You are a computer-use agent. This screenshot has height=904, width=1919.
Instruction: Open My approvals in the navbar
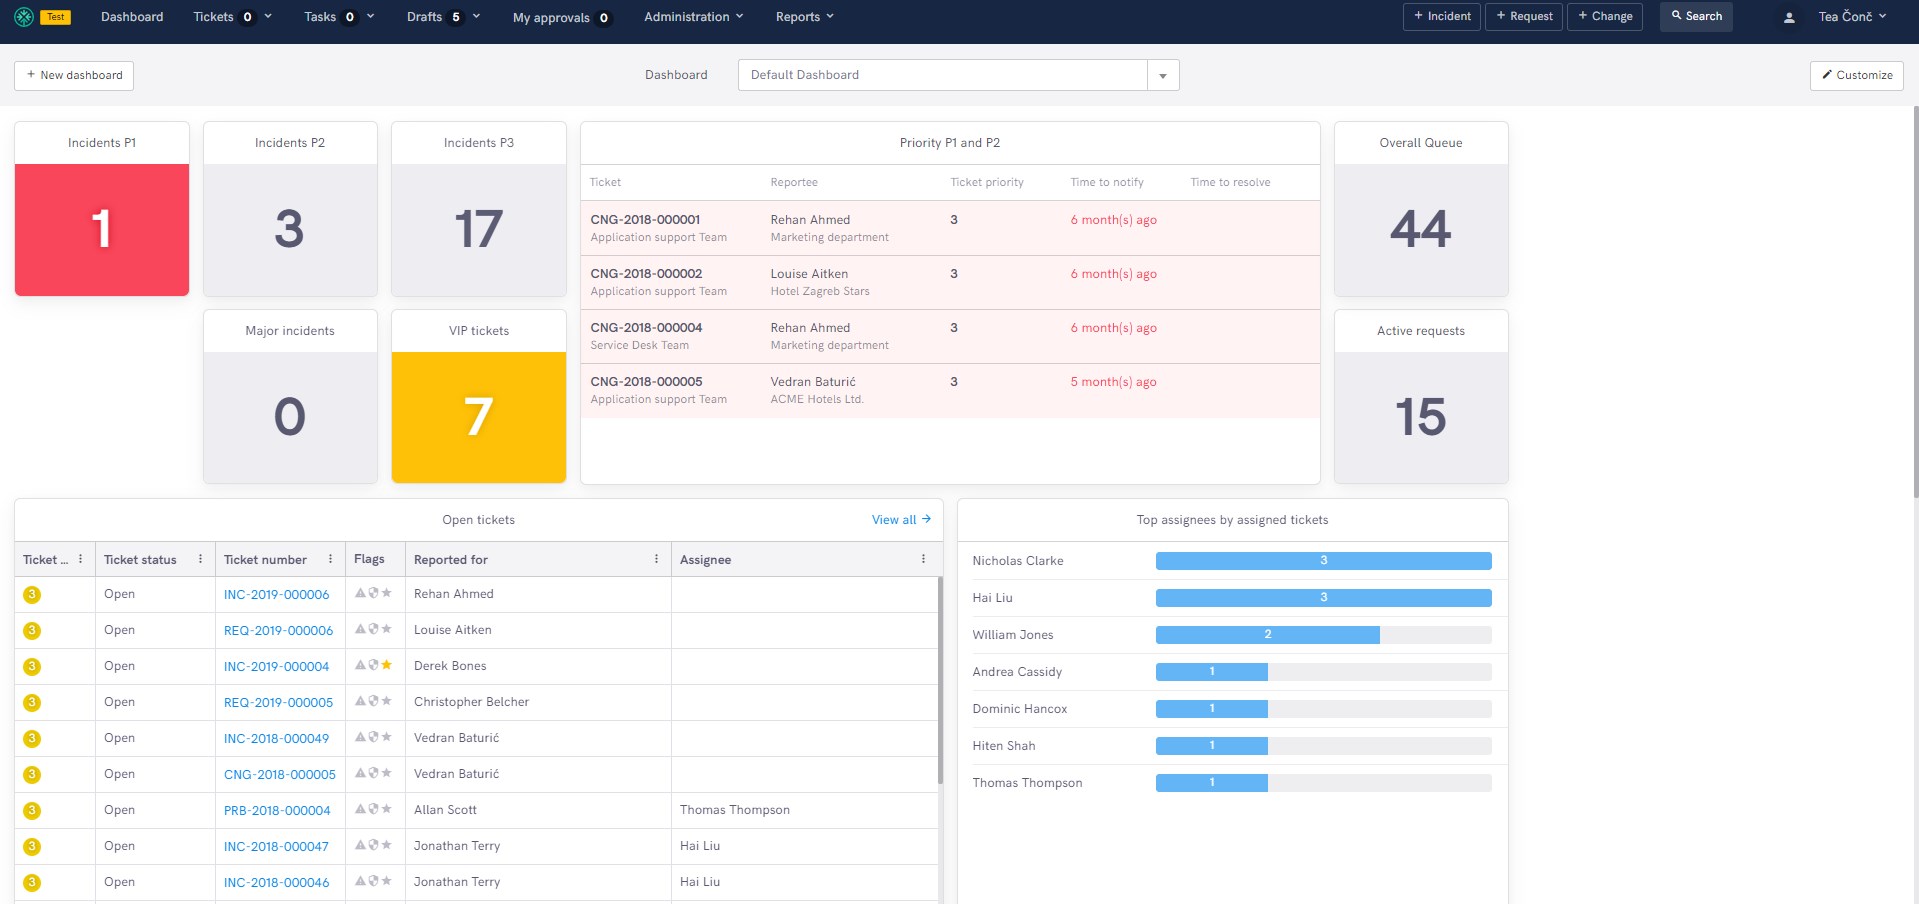(561, 17)
